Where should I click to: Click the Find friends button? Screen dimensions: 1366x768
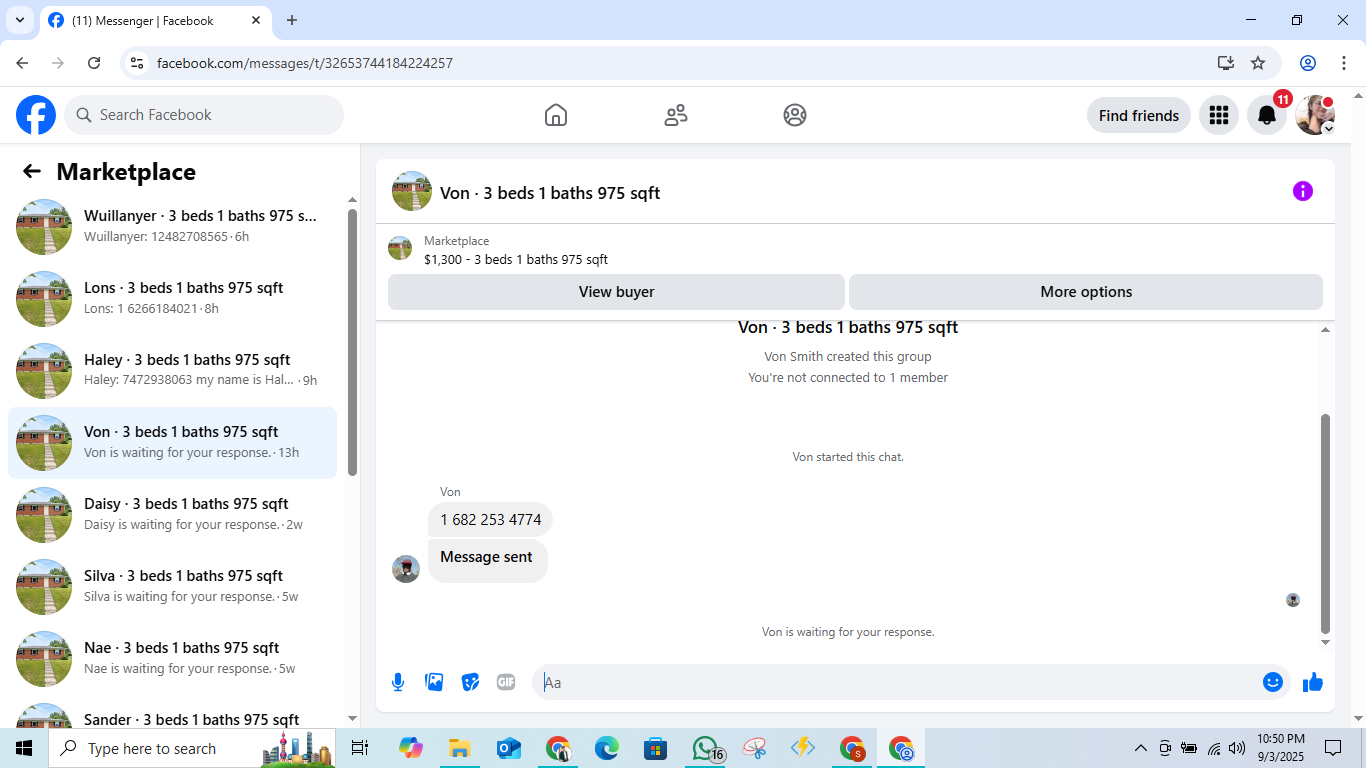tap(1139, 115)
